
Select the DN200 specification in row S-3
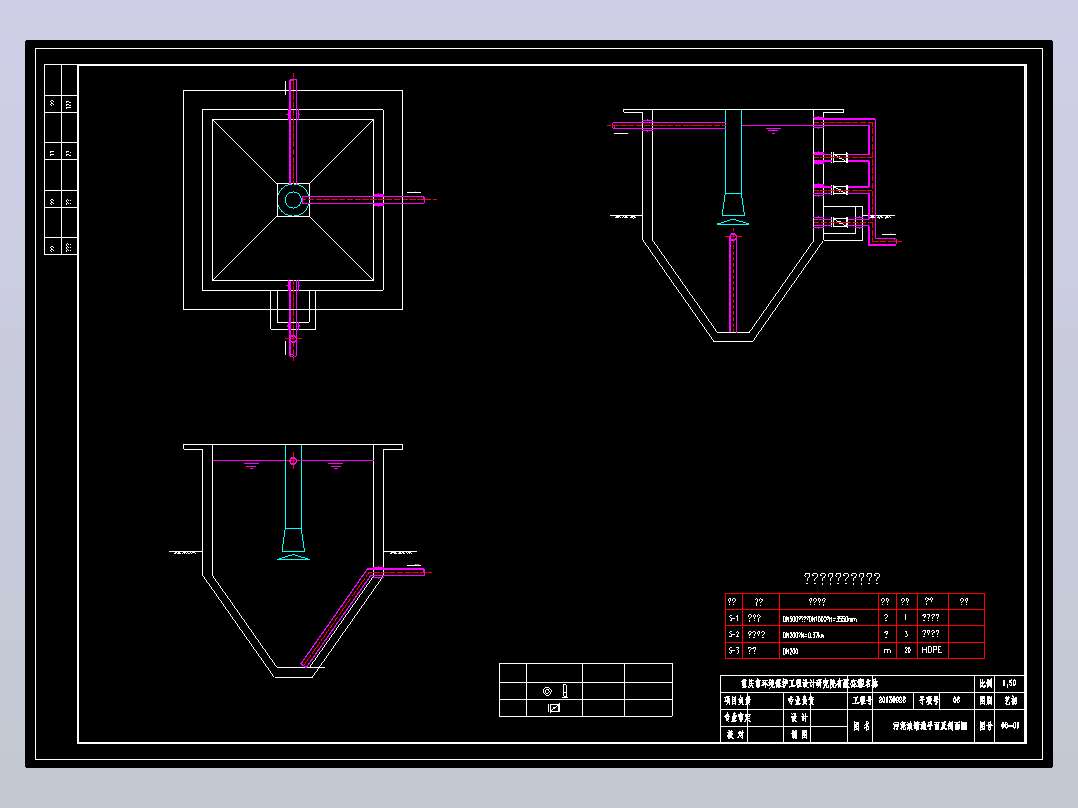click(x=790, y=651)
